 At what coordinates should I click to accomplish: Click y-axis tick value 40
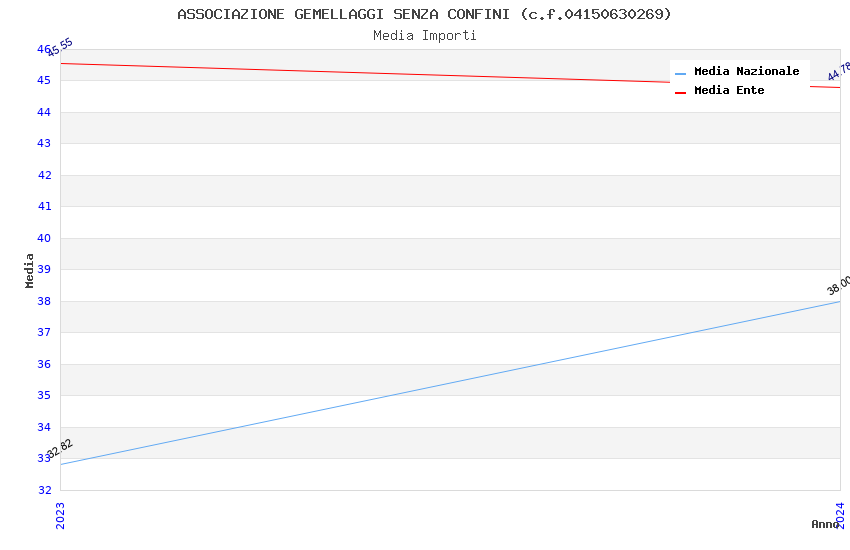click(44, 238)
